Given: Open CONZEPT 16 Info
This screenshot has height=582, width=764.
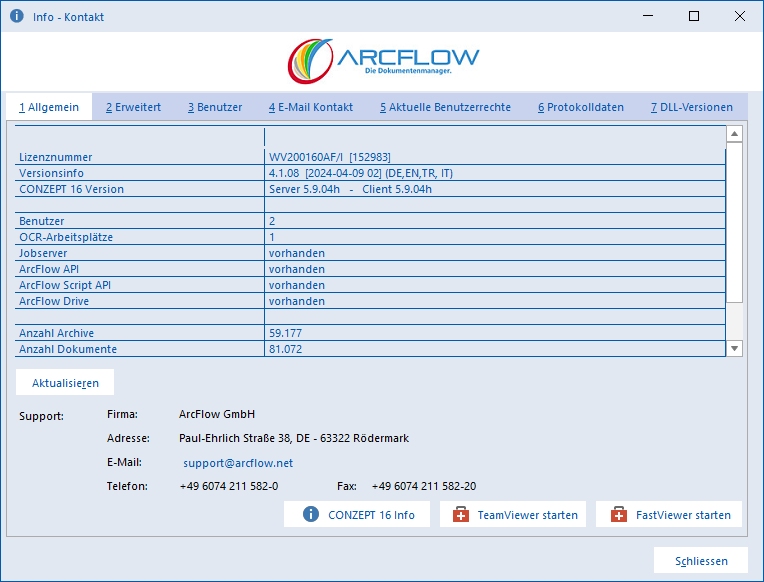Looking at the screenshot, I should [357, 514].
